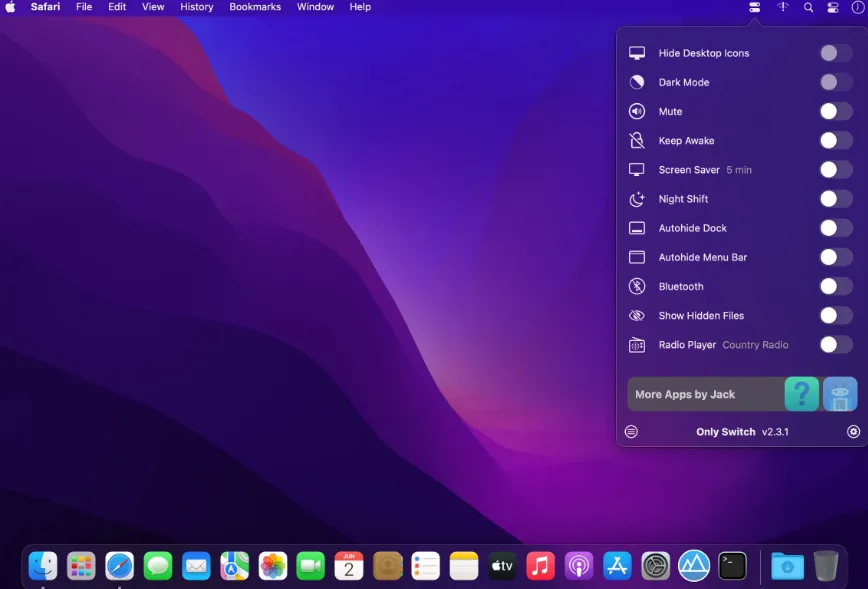Open the History menu
Image resolution: width=868 pixels, height=589 pixels.
pos(197,7)
